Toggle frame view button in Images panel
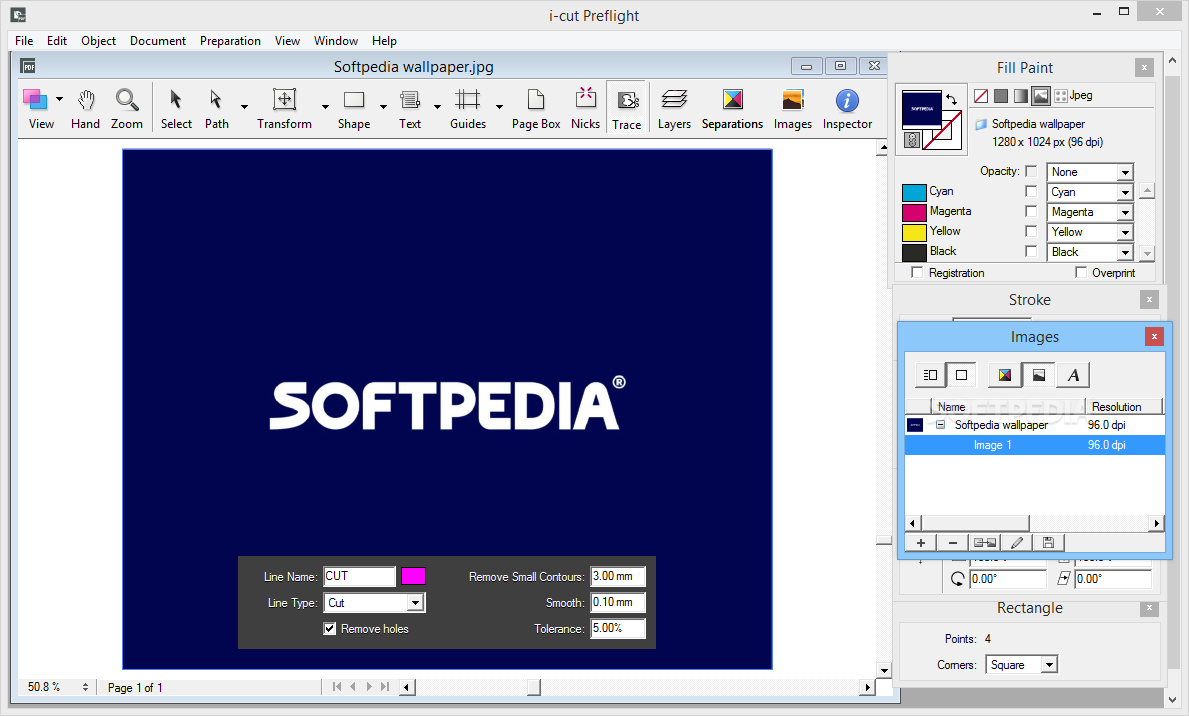Image resolution: width=1189 pixels, height=716 pixels. (962, 375)
